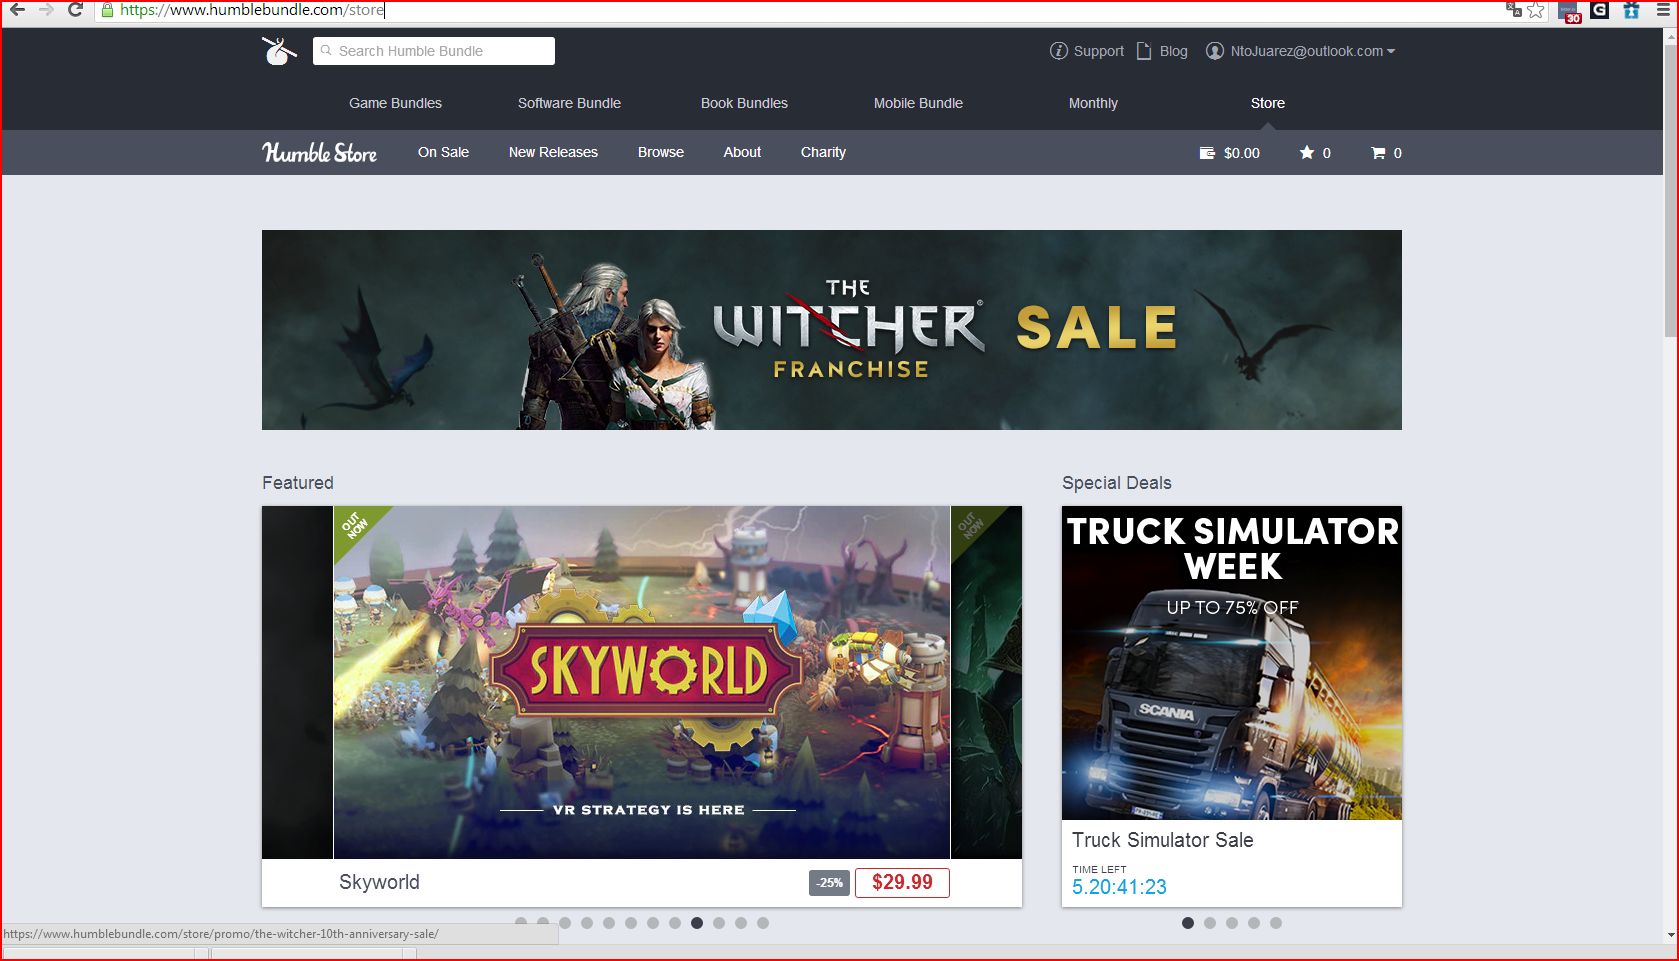This screenshot has height=961, width=1679.
Task: Open The Witcher Franchise Sale banner
Action: (x=832, y=330)
